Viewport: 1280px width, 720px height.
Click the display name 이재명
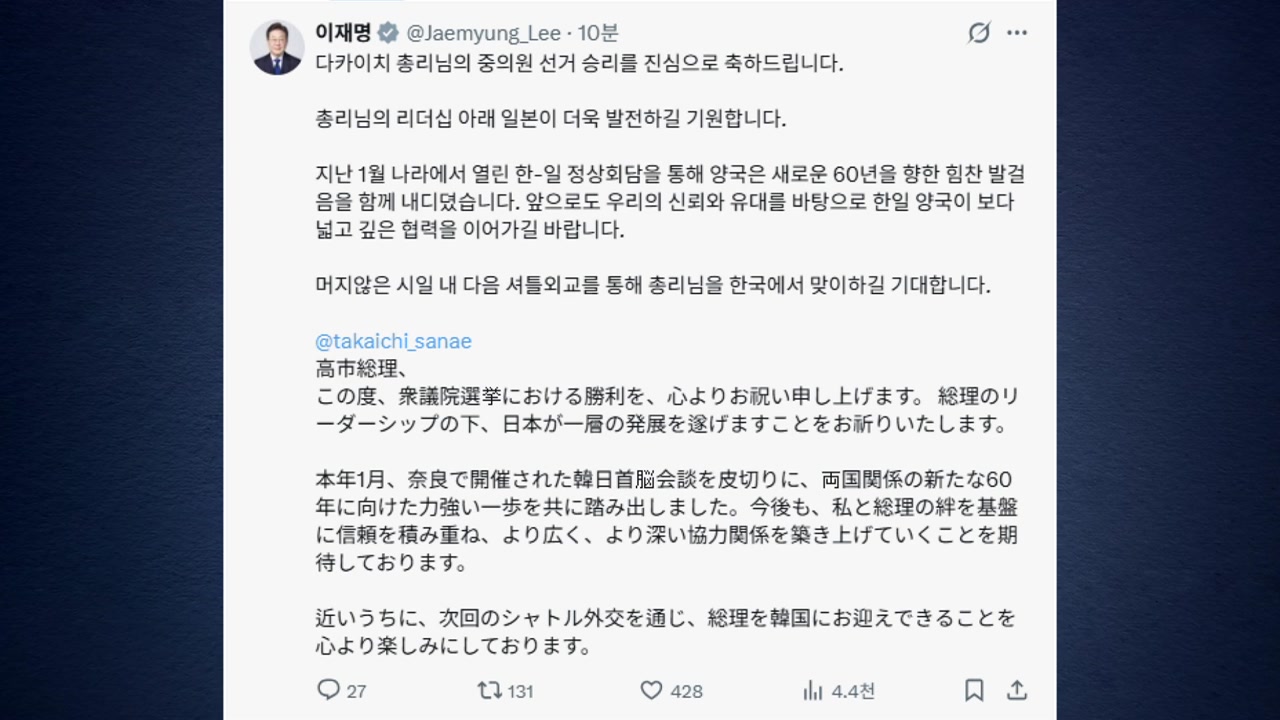point(343,34)
